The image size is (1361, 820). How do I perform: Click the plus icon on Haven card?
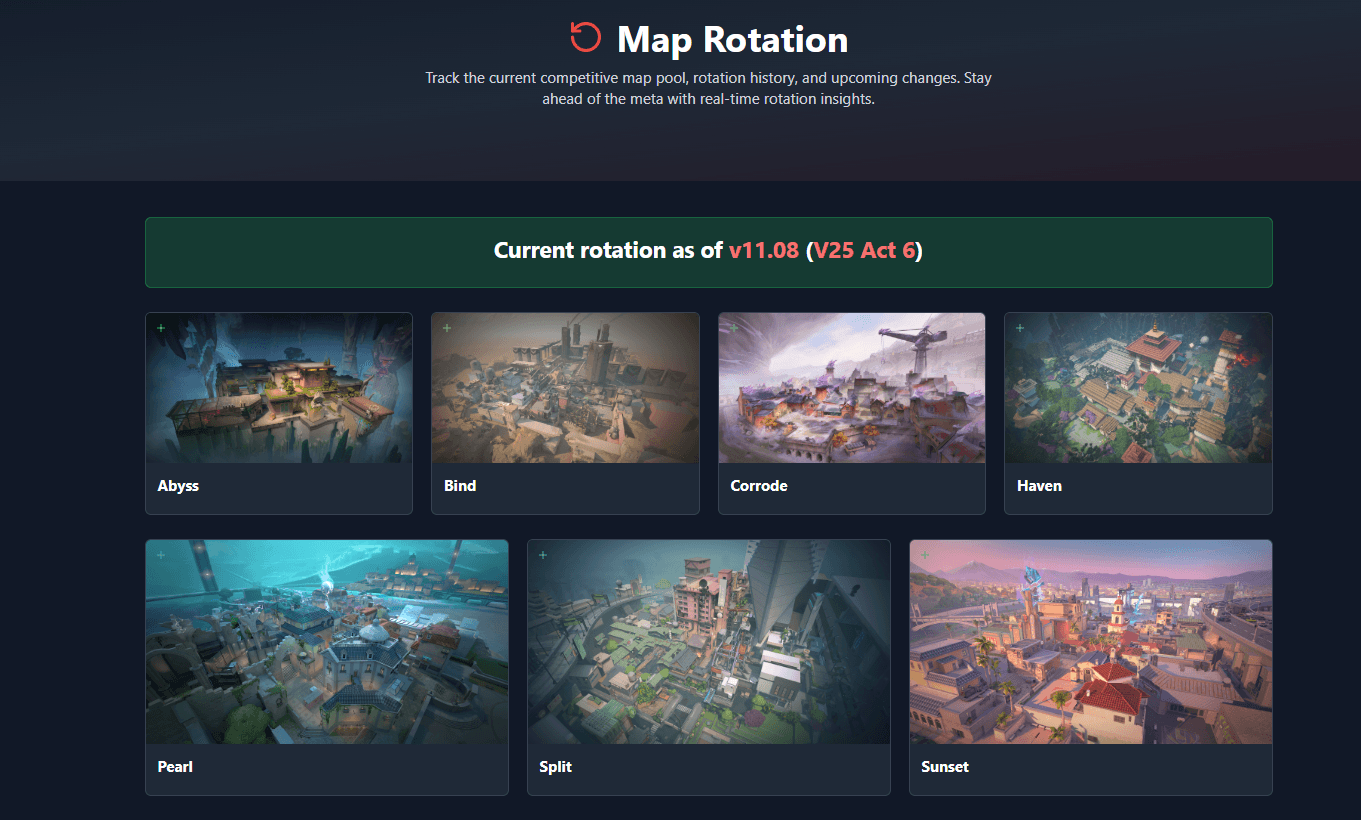(x=1020, y=328)
